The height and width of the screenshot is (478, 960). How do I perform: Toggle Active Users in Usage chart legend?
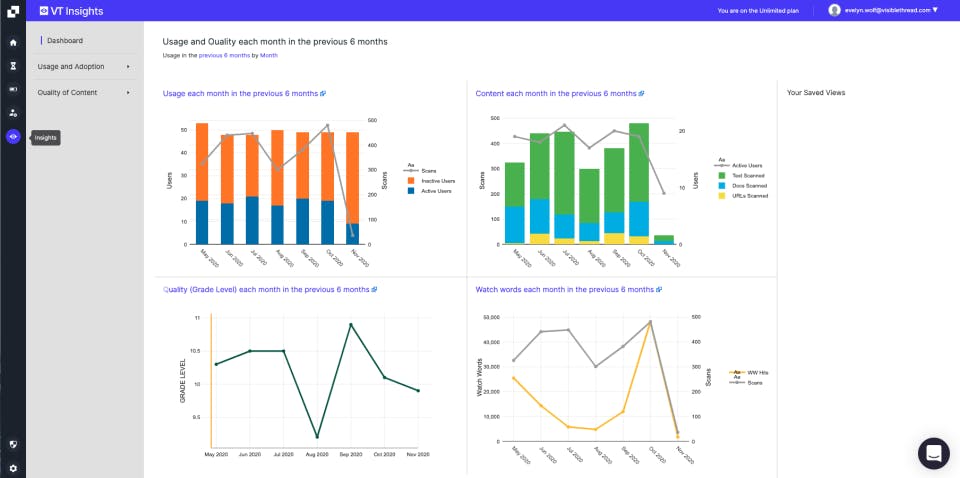(430, 191)
